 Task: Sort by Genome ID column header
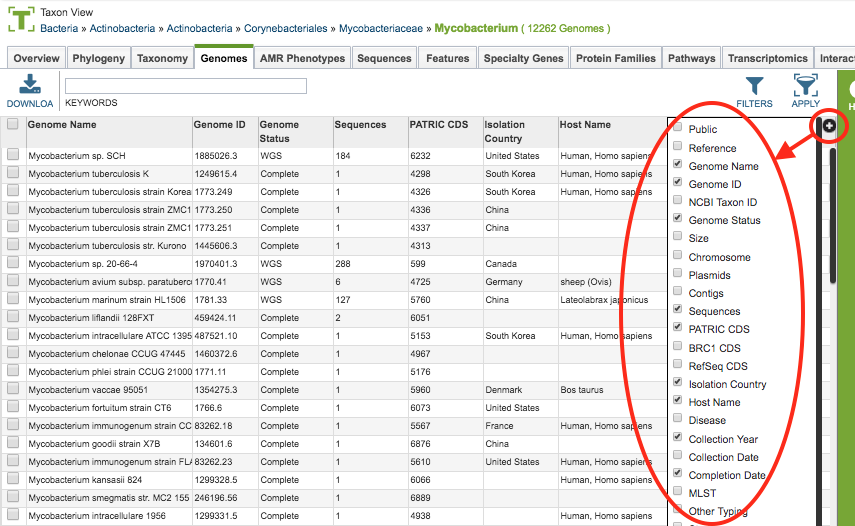pos(225,131)
